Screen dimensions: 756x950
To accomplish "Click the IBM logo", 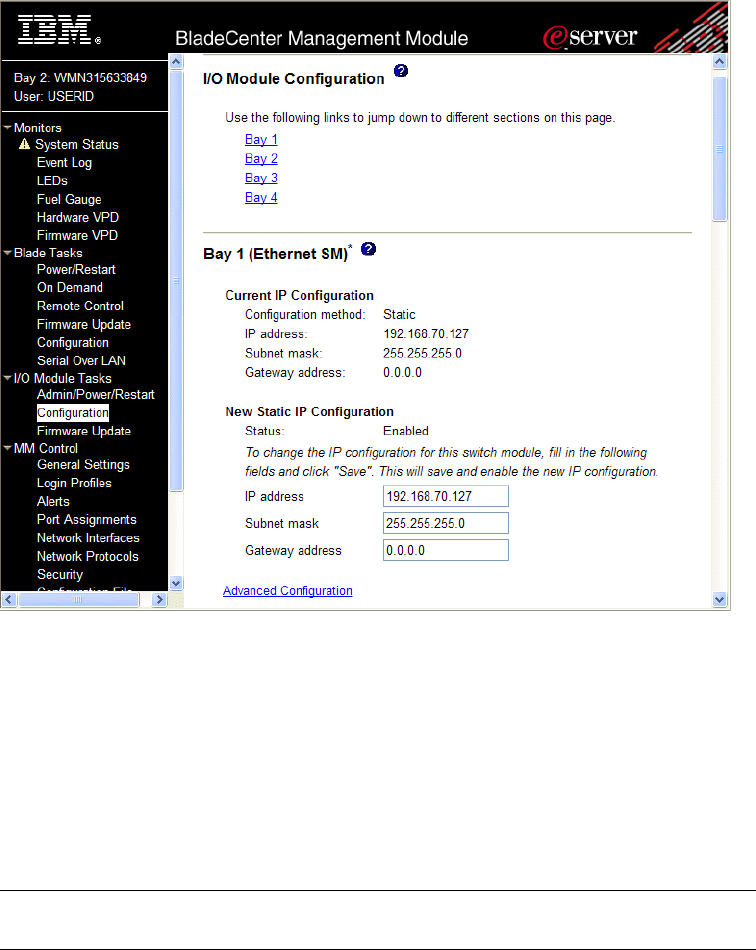I will [59, 29].
